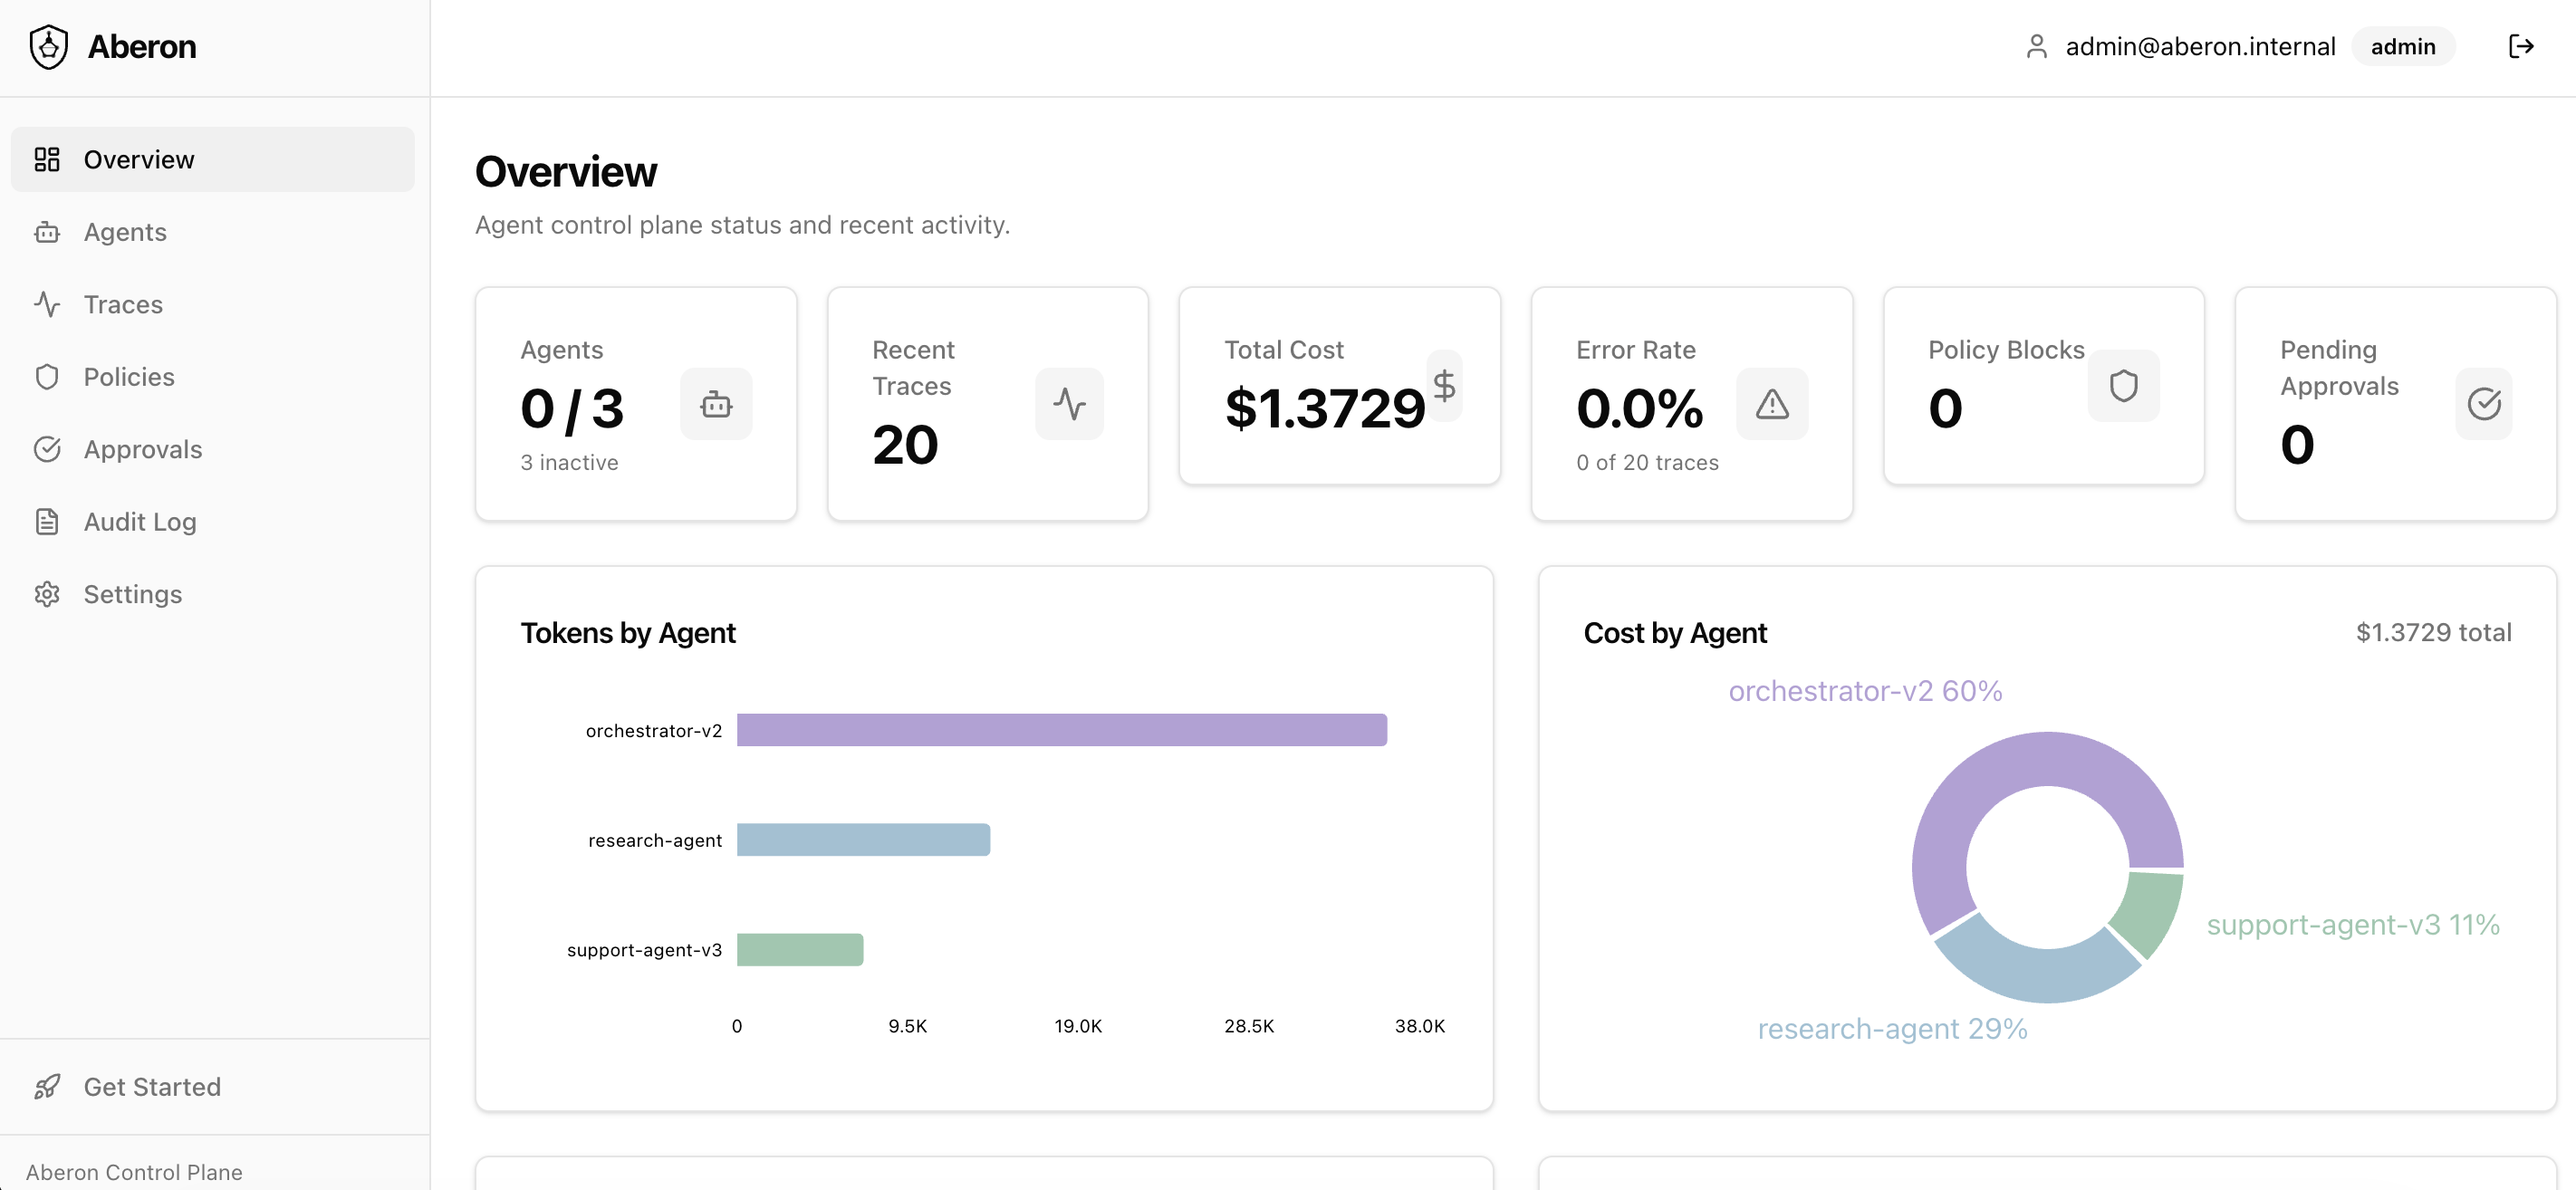Click the logout icon top right
The width and height of the screenshot is (2576, 1190).
click(2521, 45)
